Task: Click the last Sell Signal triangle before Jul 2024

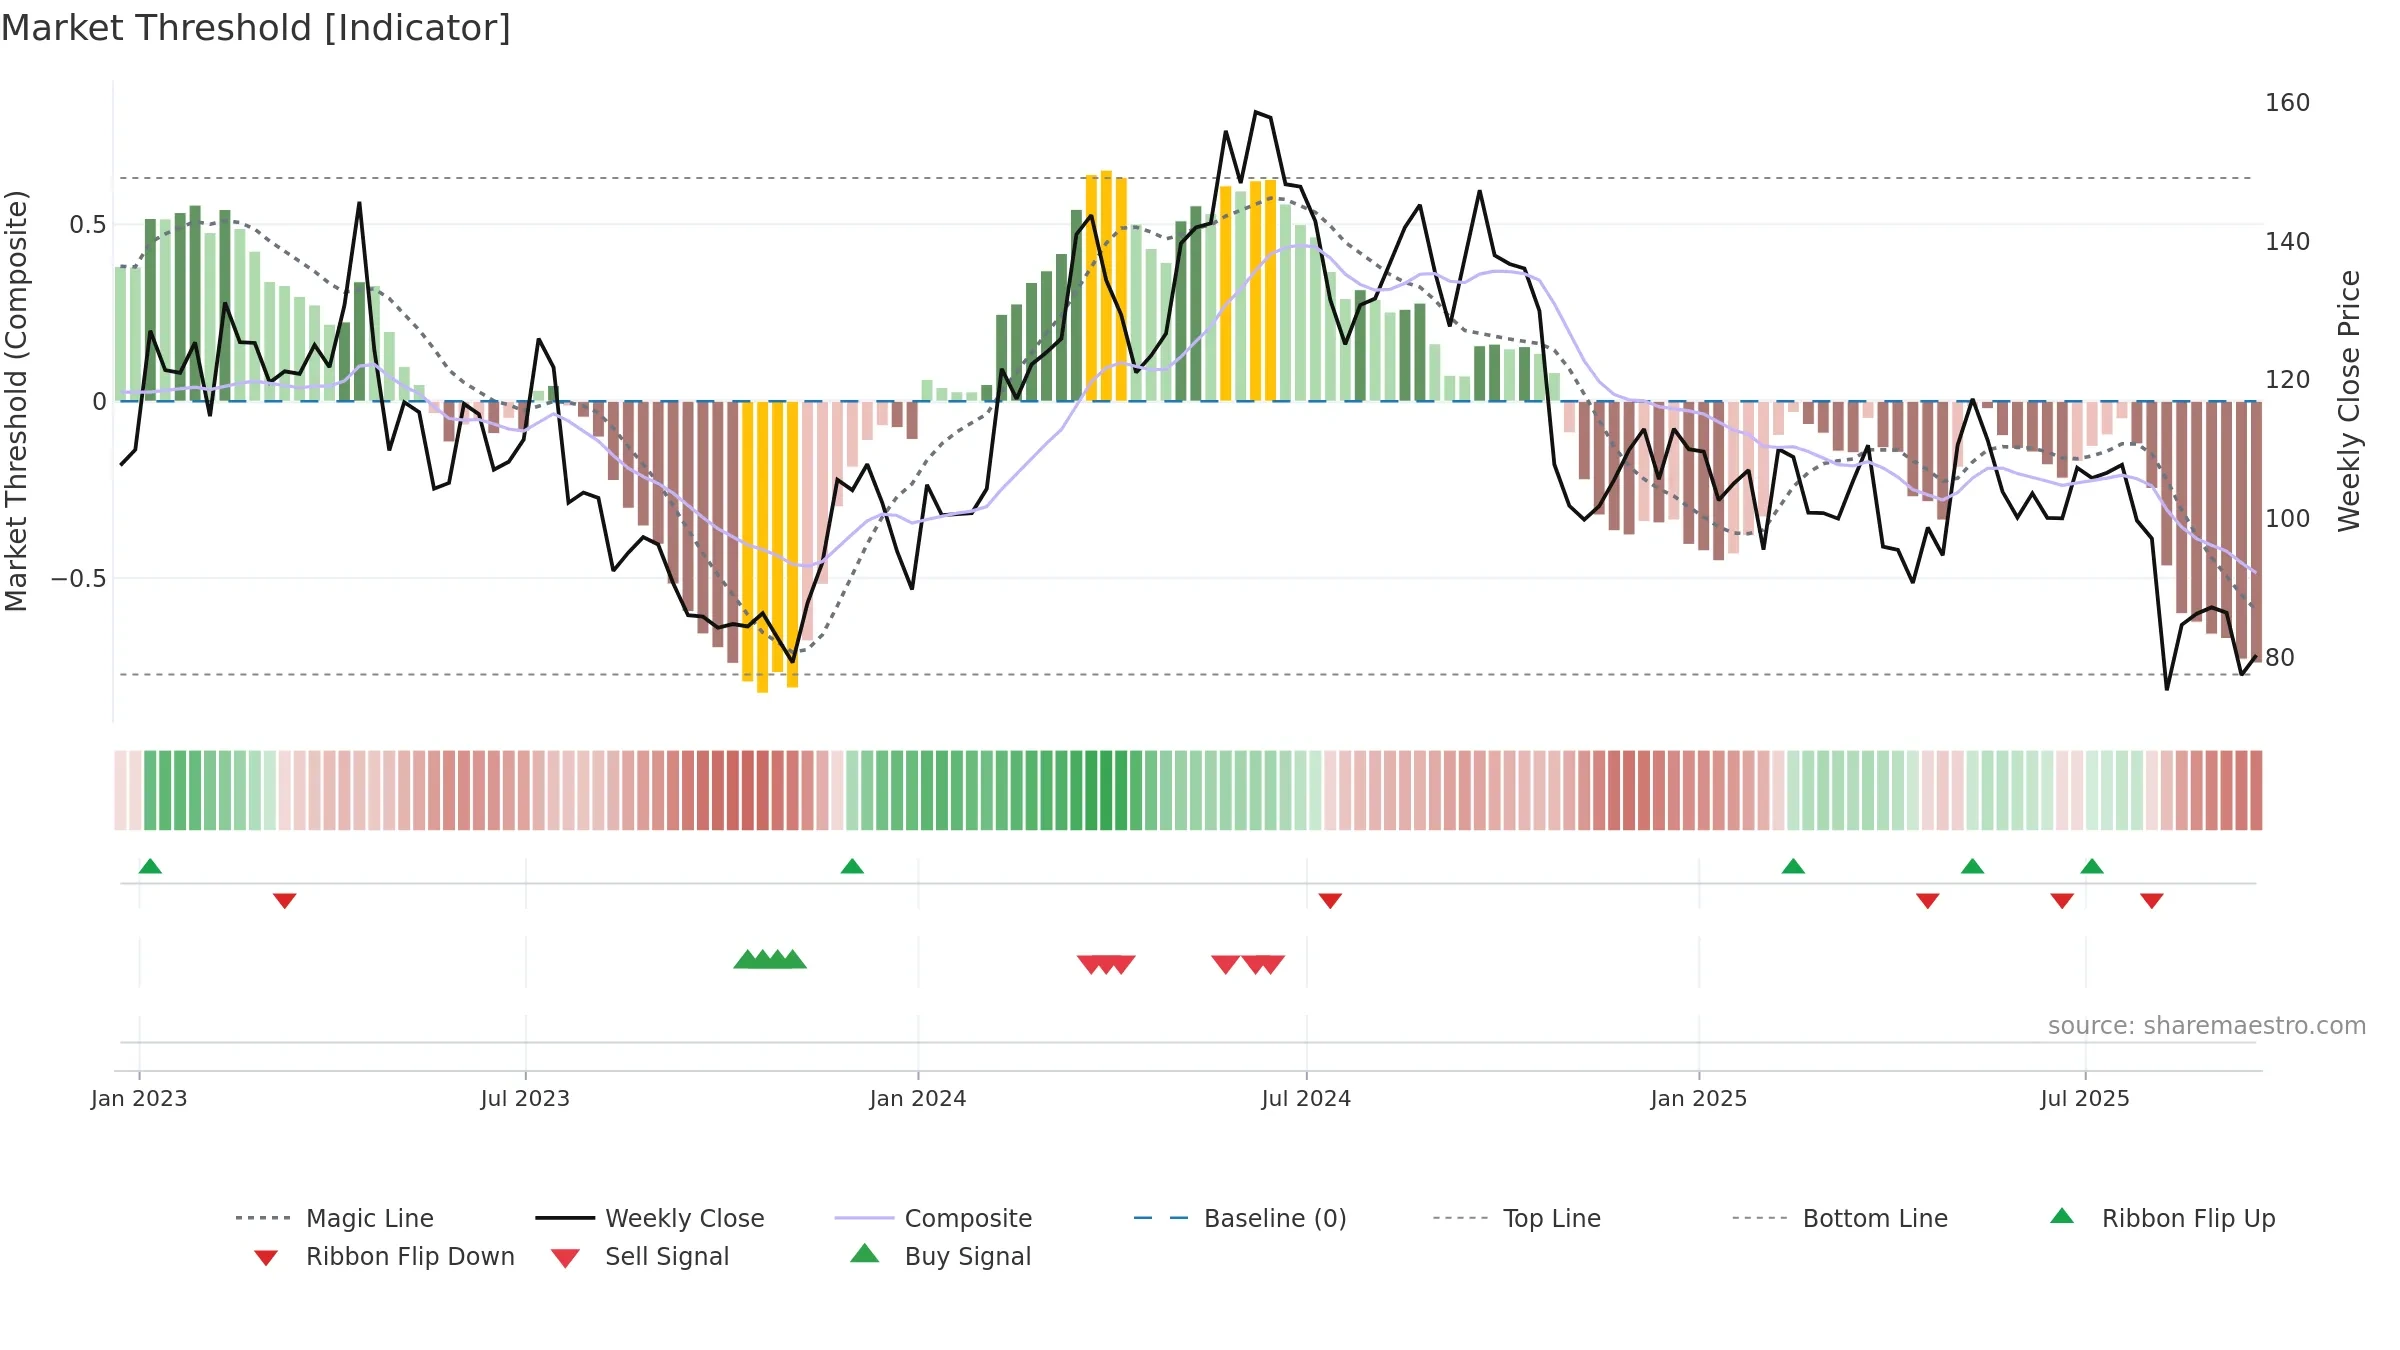Action: coord(1271,965)
